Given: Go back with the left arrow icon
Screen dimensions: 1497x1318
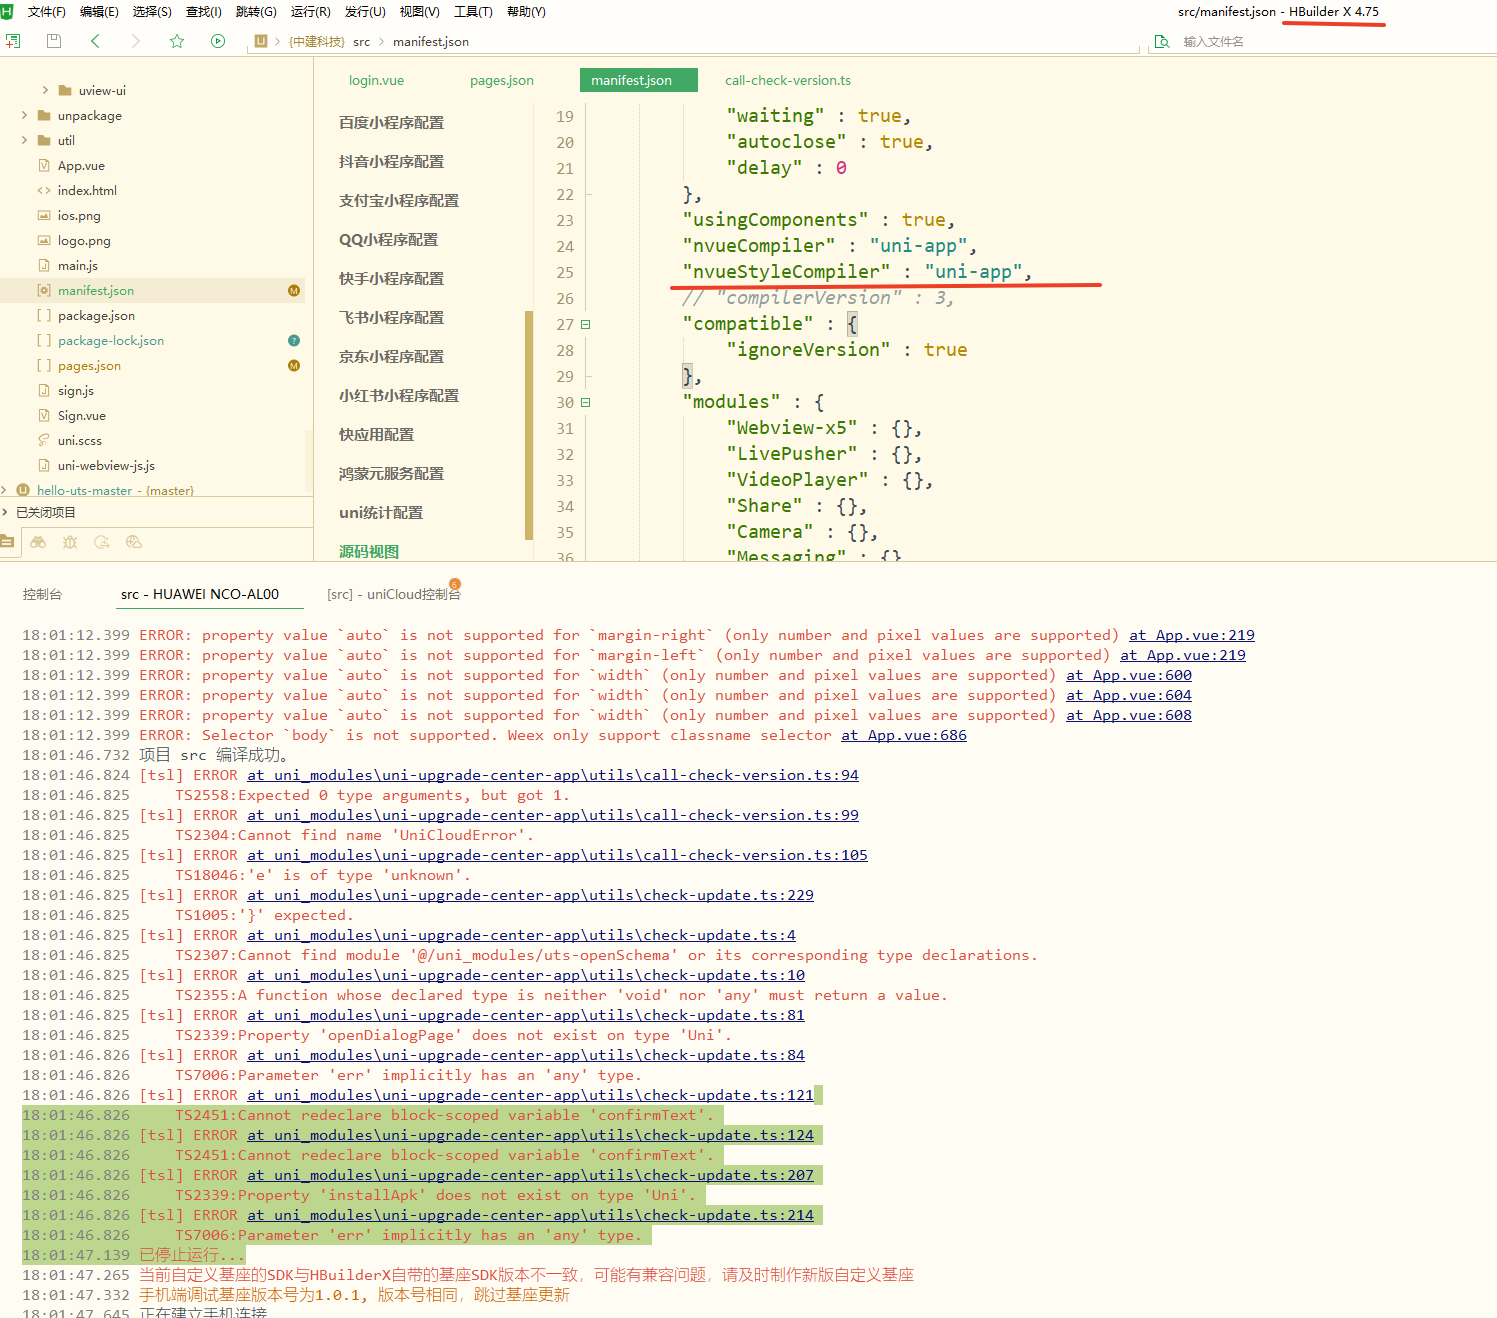Looking at the screenshot, I should pos(95,41).
